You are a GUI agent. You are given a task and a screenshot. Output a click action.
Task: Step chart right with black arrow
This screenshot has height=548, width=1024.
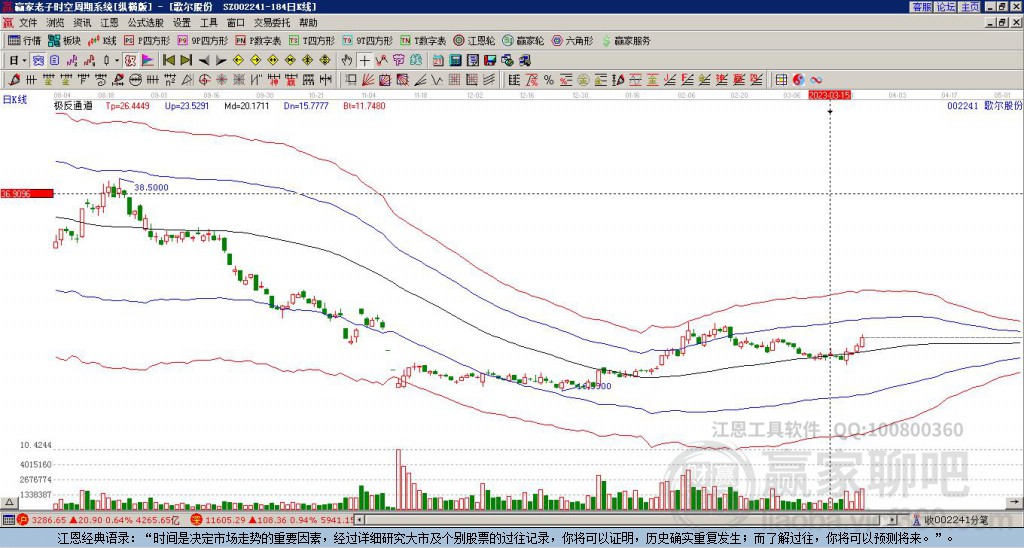[x=221, y=61]
